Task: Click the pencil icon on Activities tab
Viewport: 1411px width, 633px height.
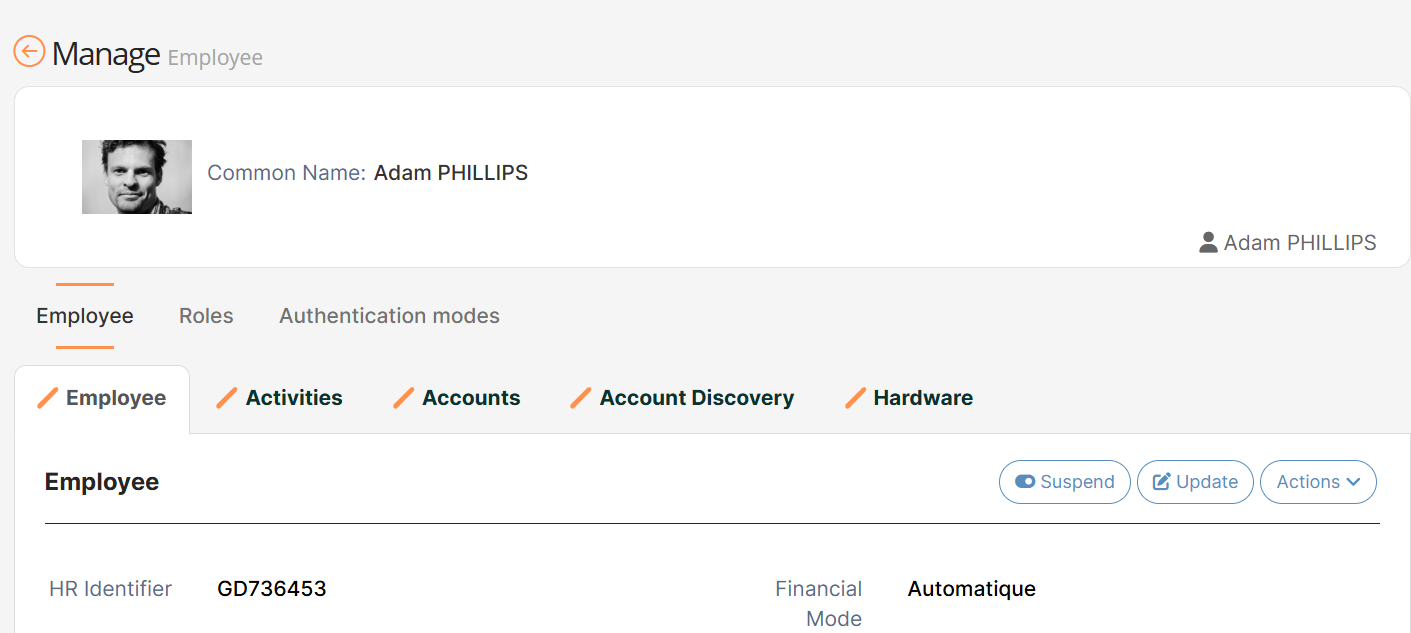Action: coord(228,398)
